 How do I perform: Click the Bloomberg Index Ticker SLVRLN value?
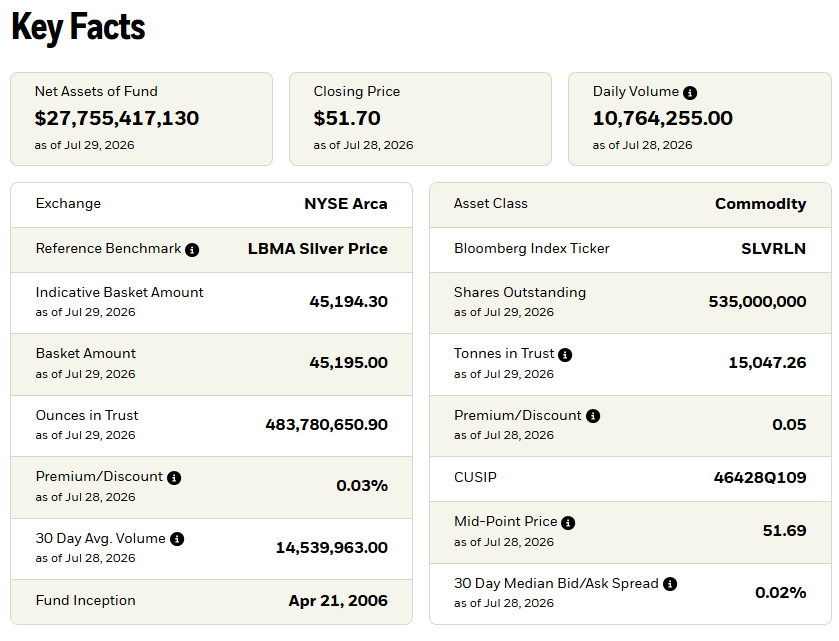pyautogui.click(x=773, y=249)
